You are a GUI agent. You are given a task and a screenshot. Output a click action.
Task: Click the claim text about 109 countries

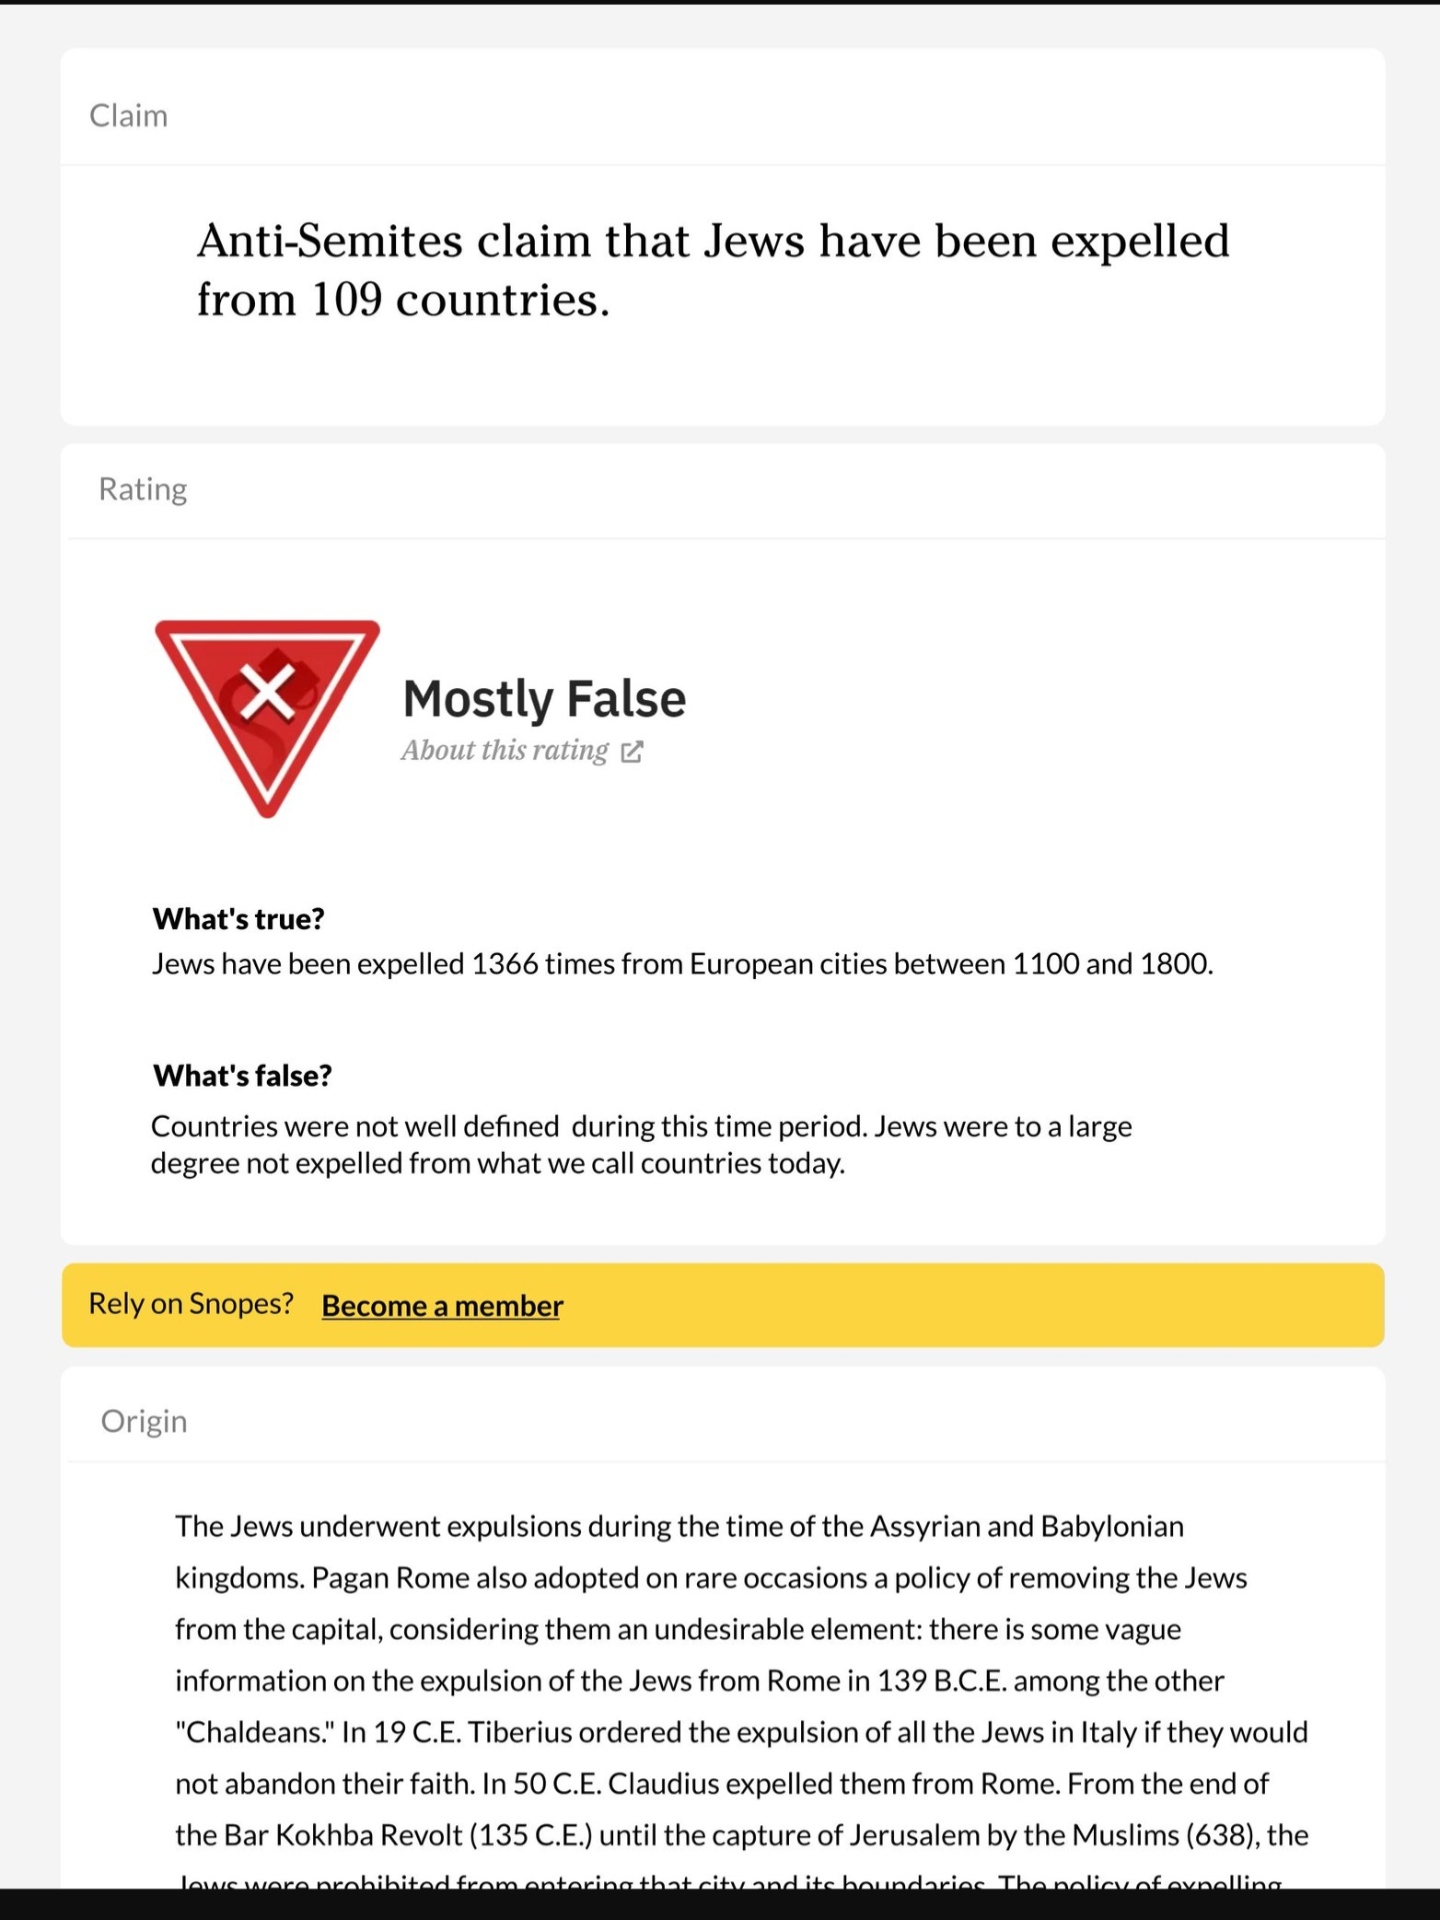pyautogui.click(x=713, y=270)
